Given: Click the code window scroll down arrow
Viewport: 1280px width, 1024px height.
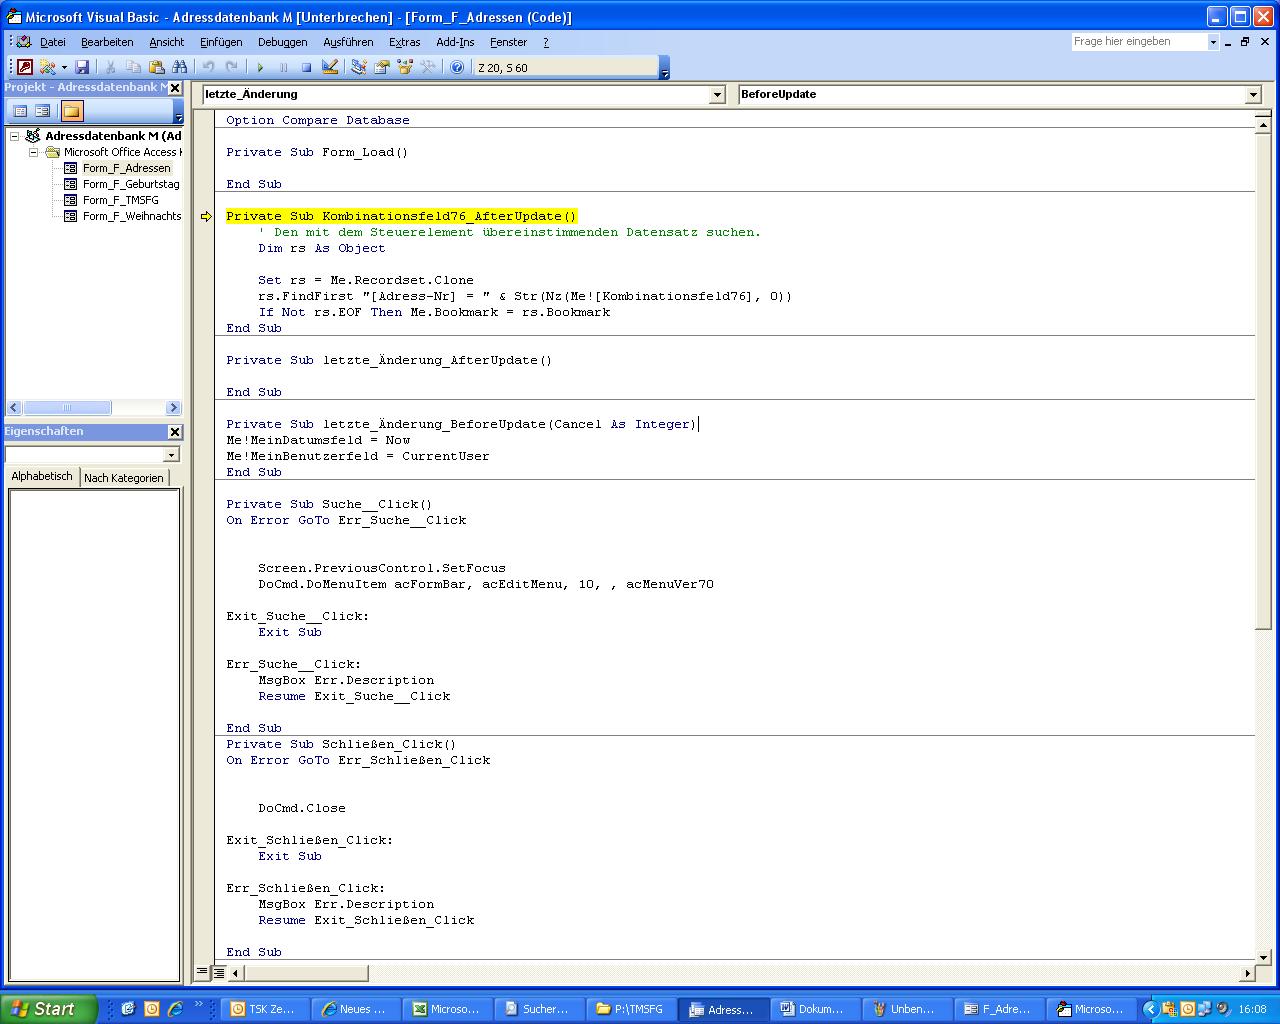Looking at the screenshot, I should pos(1262,958).
